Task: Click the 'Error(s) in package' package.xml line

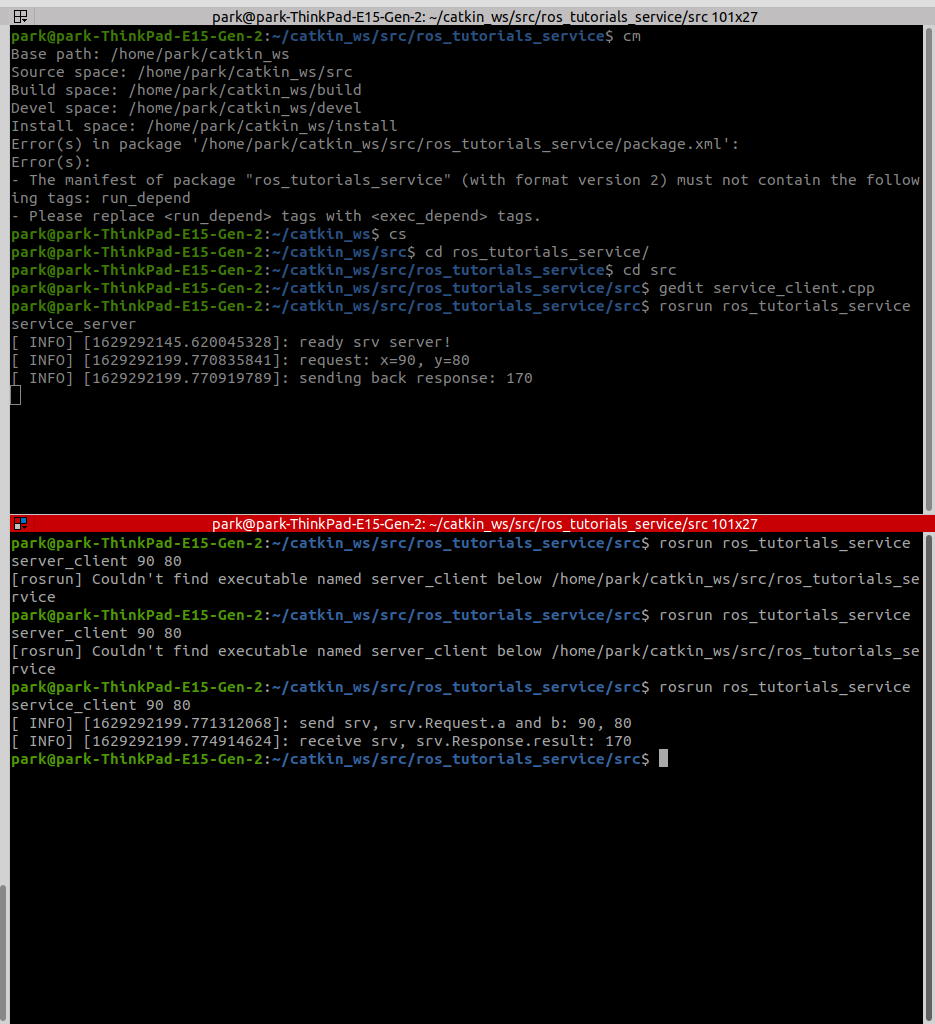Action: tap(375, 144)
